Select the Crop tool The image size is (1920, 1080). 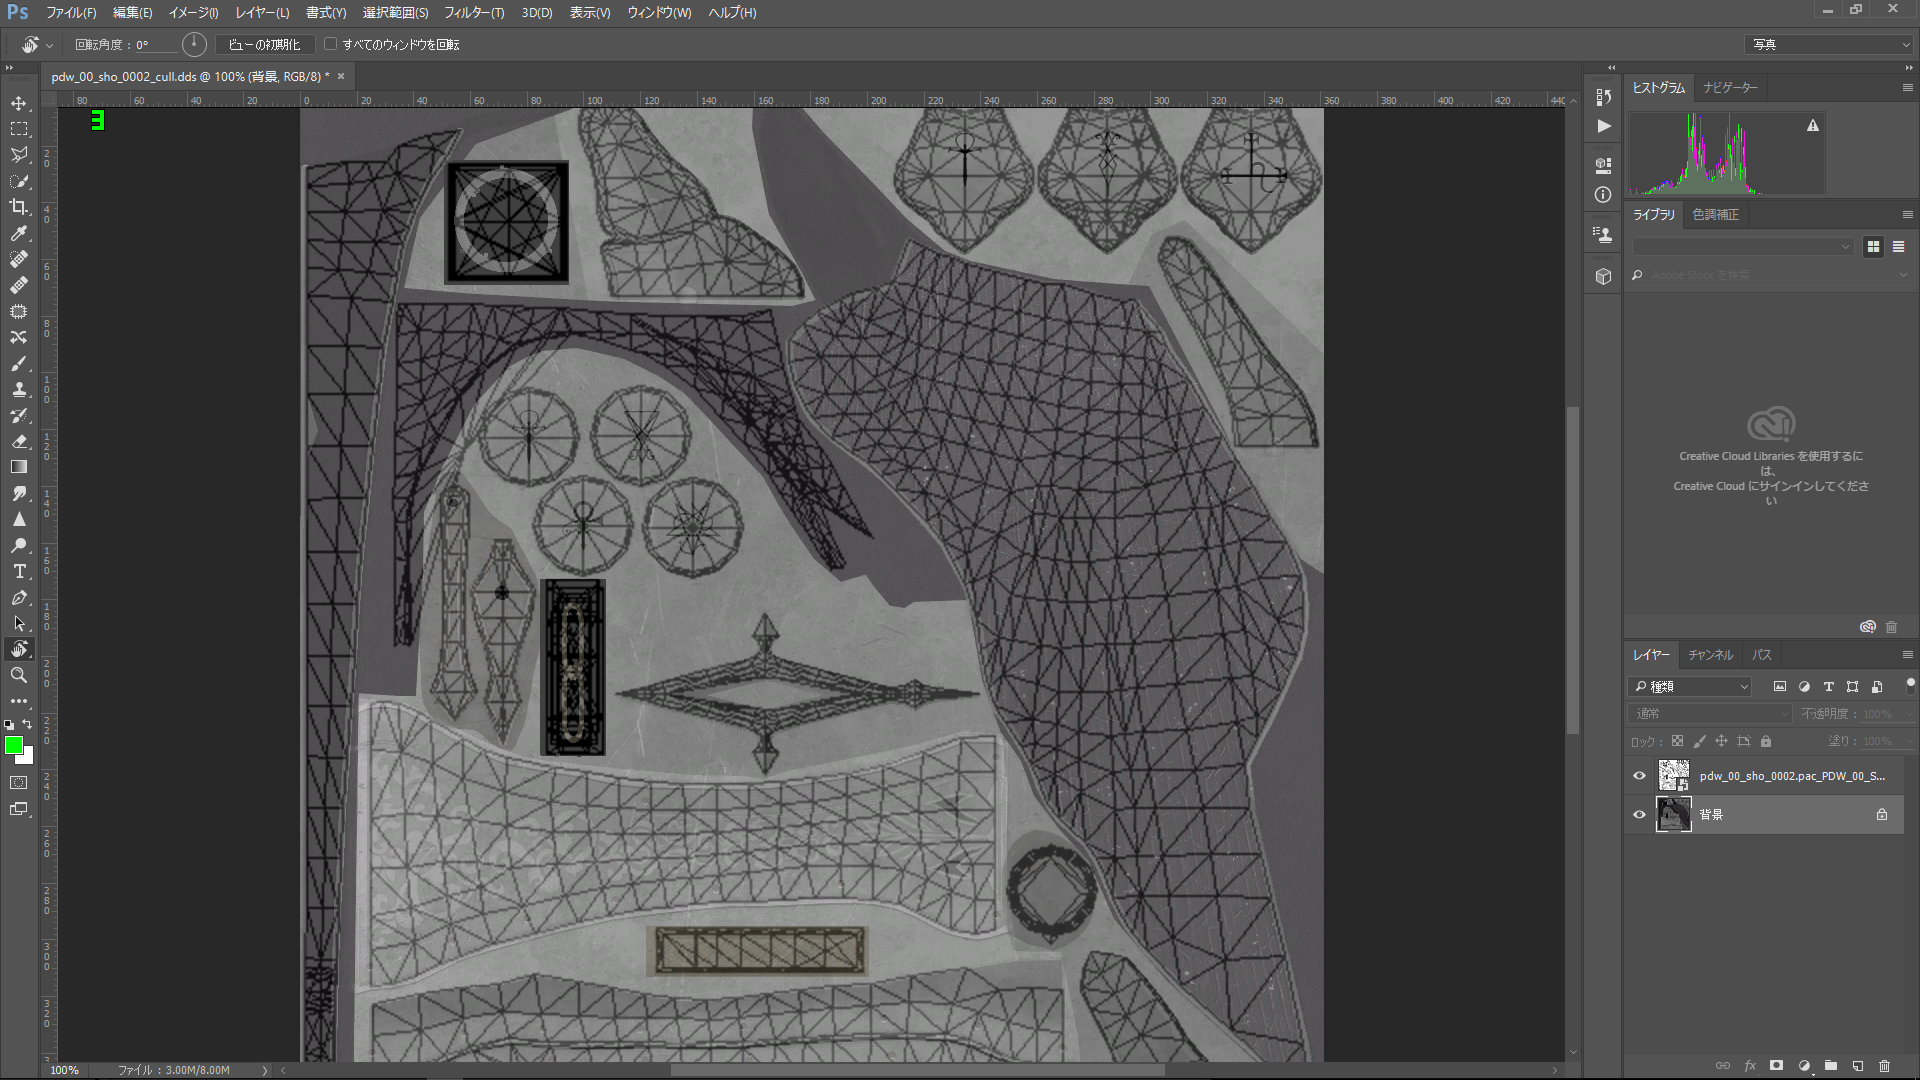[19, 207]
